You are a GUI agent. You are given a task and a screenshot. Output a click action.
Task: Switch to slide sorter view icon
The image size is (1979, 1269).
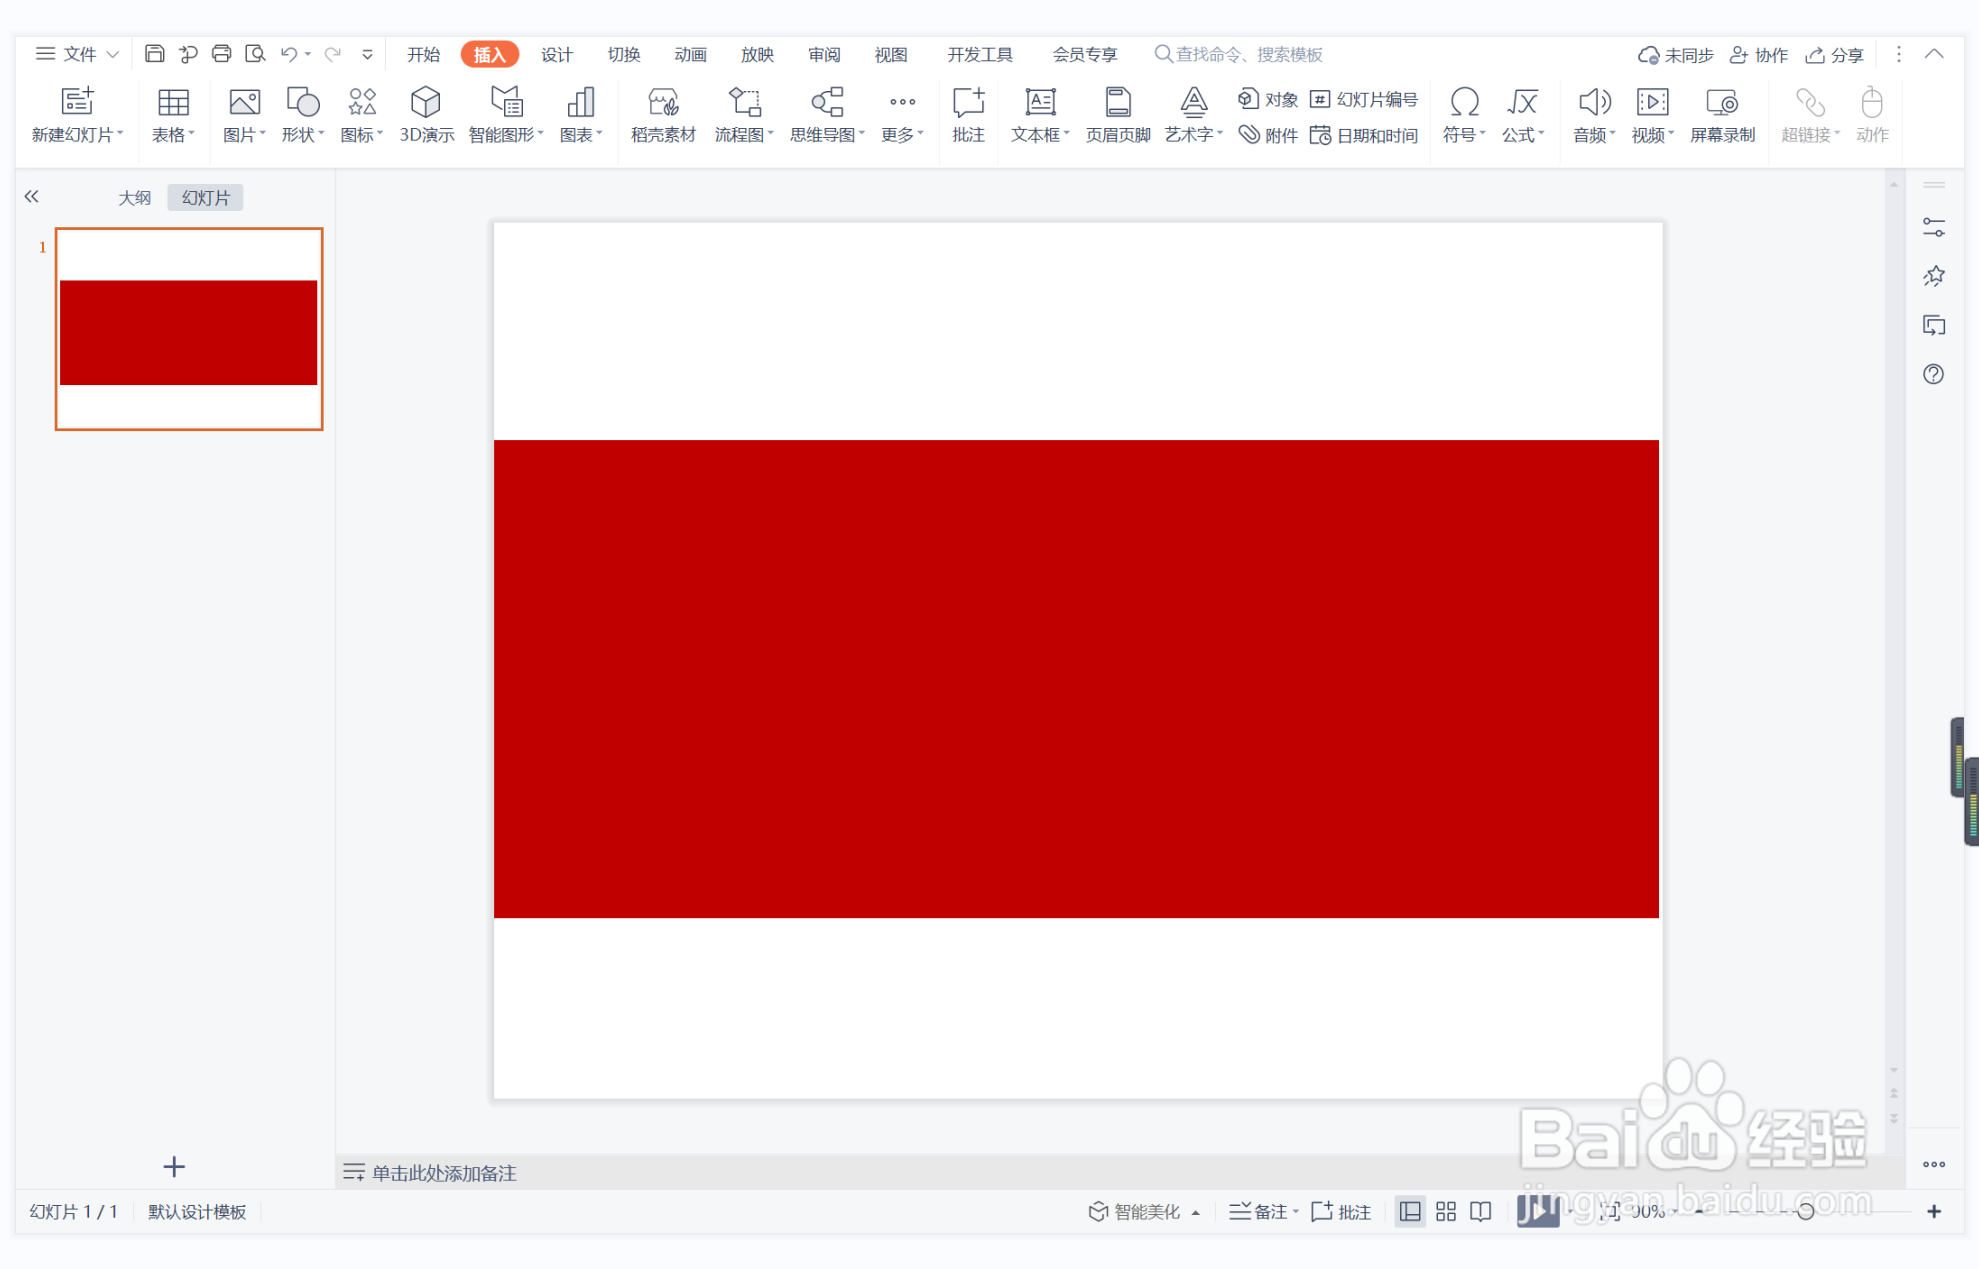(1446, 1211)
